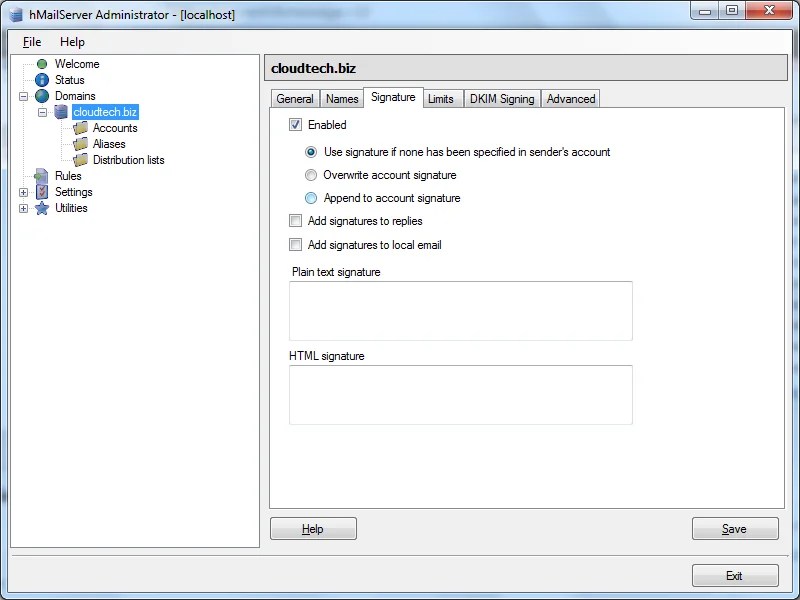This screenshot has height=600, width=800.
Task: Minimize the hMailServer Administrator window
Action: 705,10
